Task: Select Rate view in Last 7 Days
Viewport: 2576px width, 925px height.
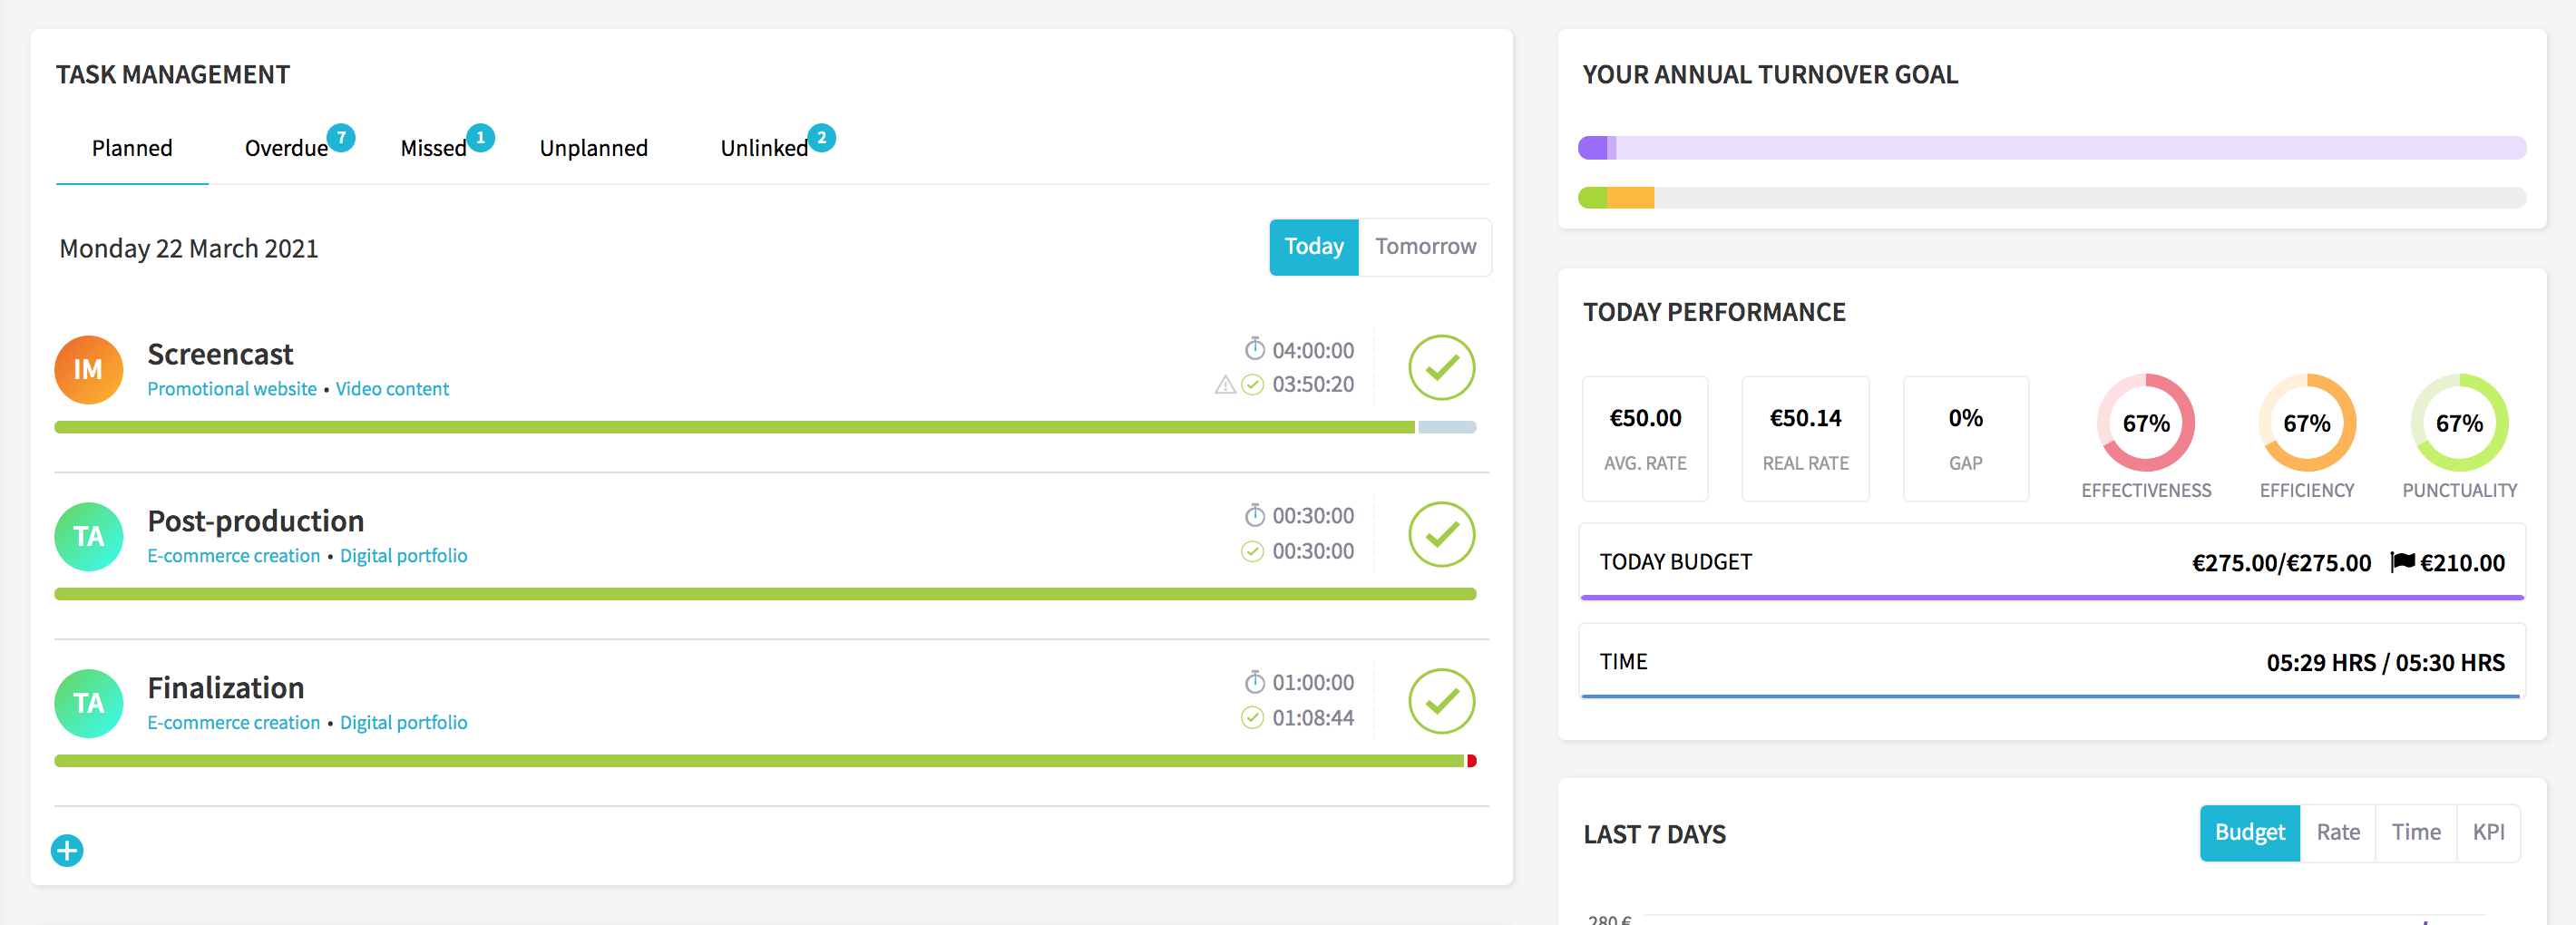Action: [x=2338, y=833]
